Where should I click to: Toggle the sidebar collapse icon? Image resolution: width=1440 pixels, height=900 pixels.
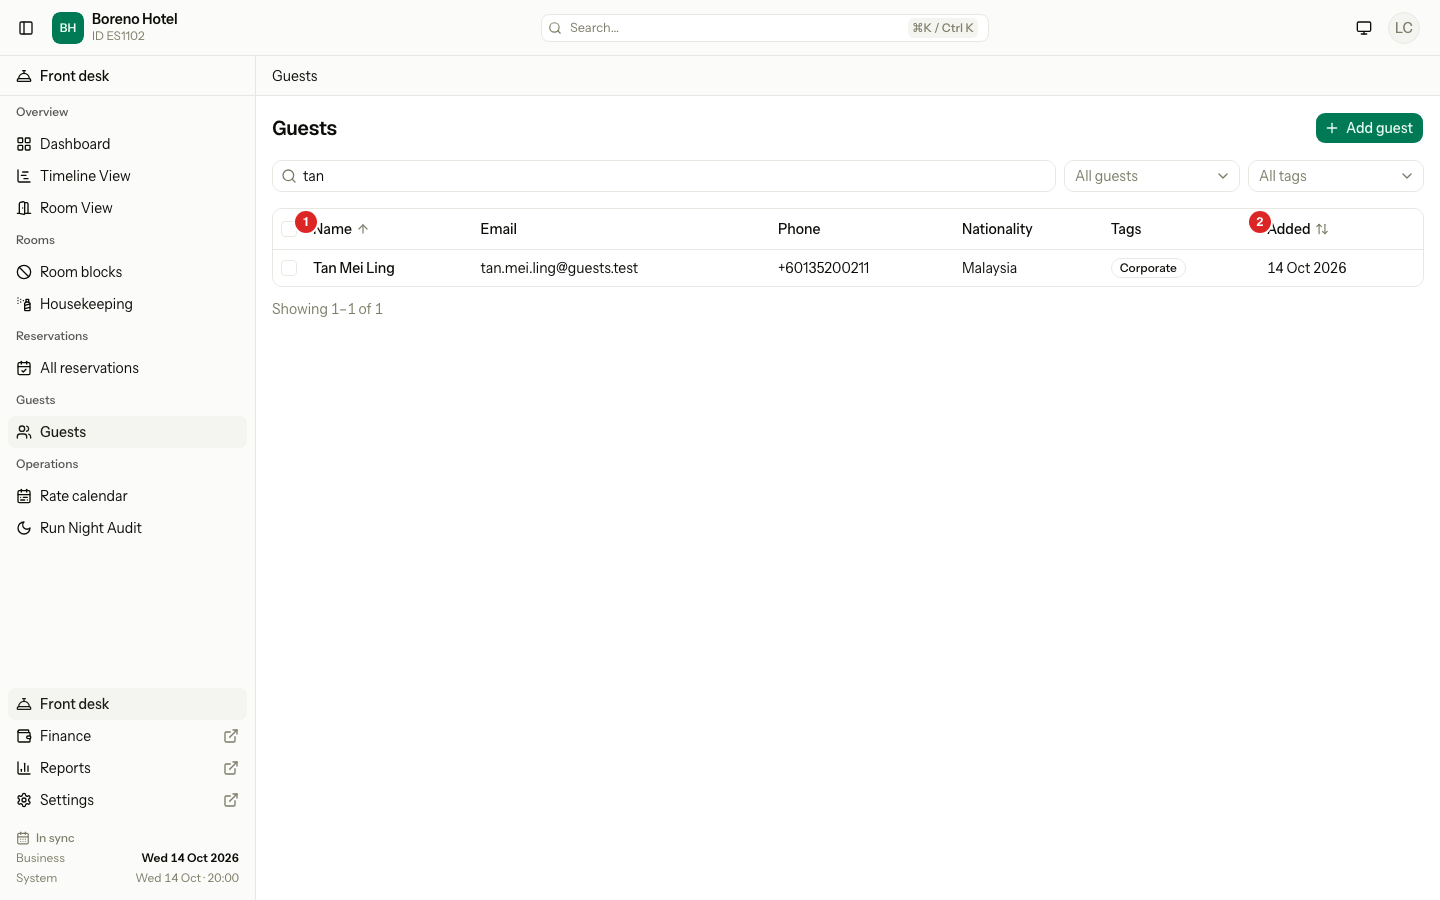(x=27, y=28)
